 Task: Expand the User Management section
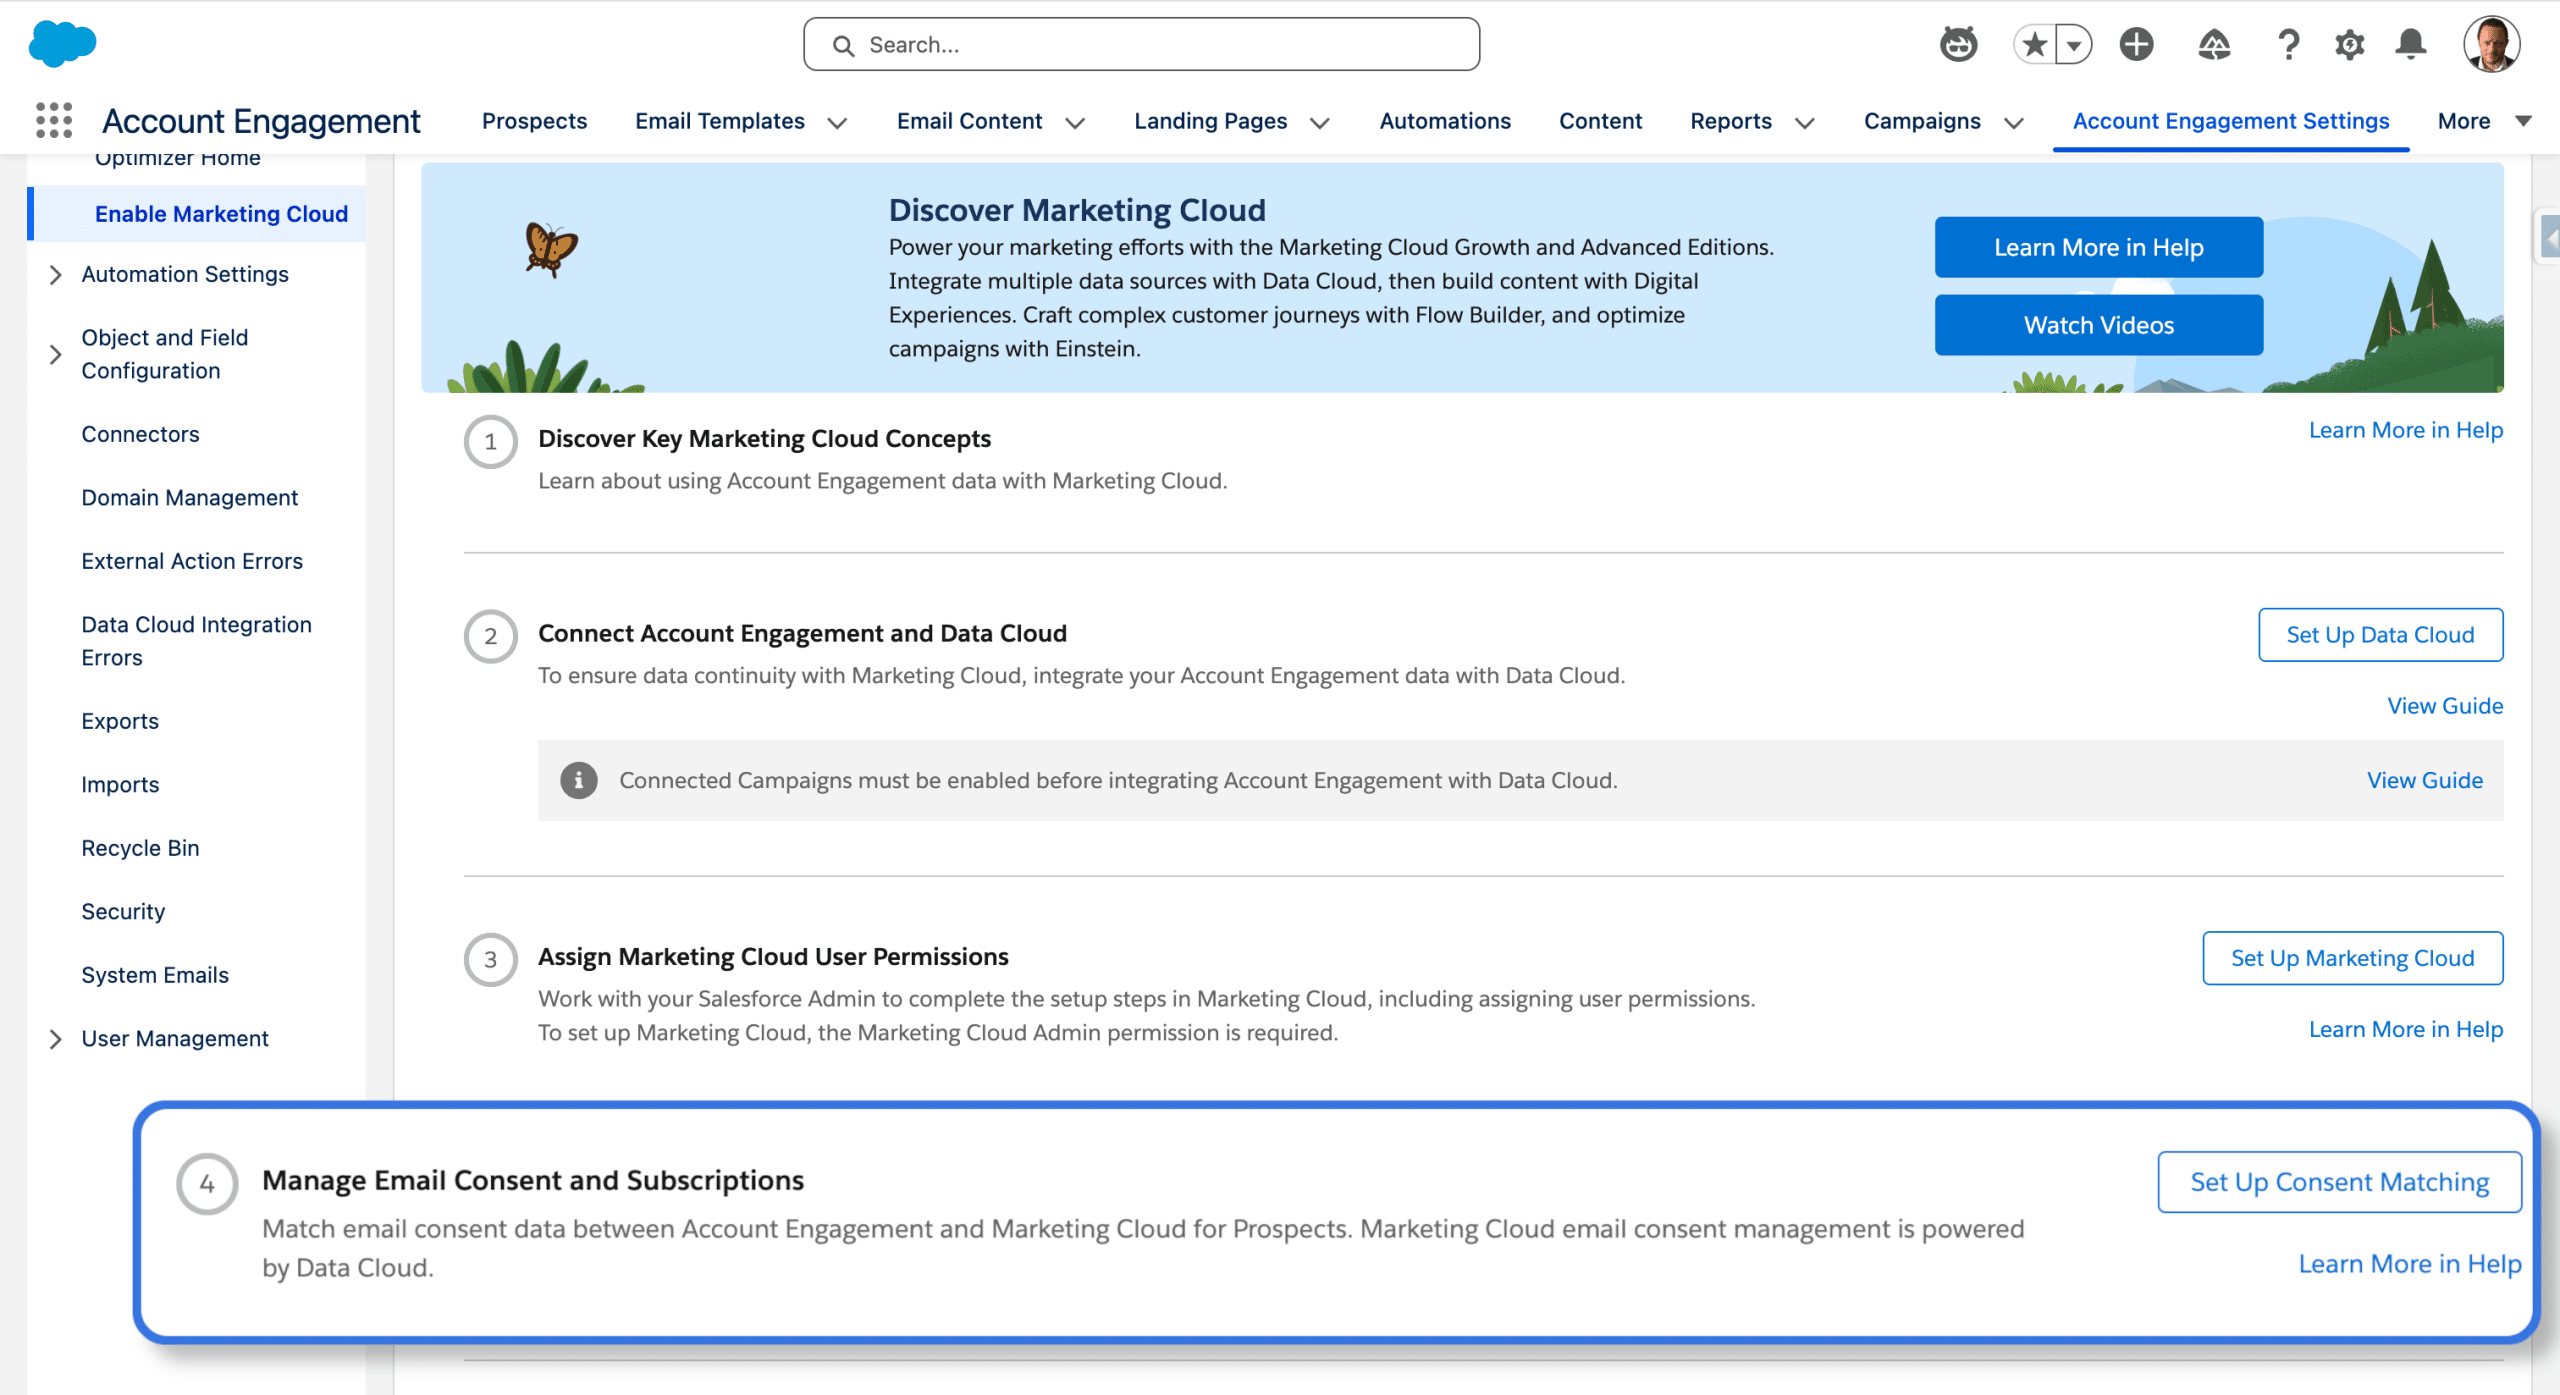(56, 1039)
